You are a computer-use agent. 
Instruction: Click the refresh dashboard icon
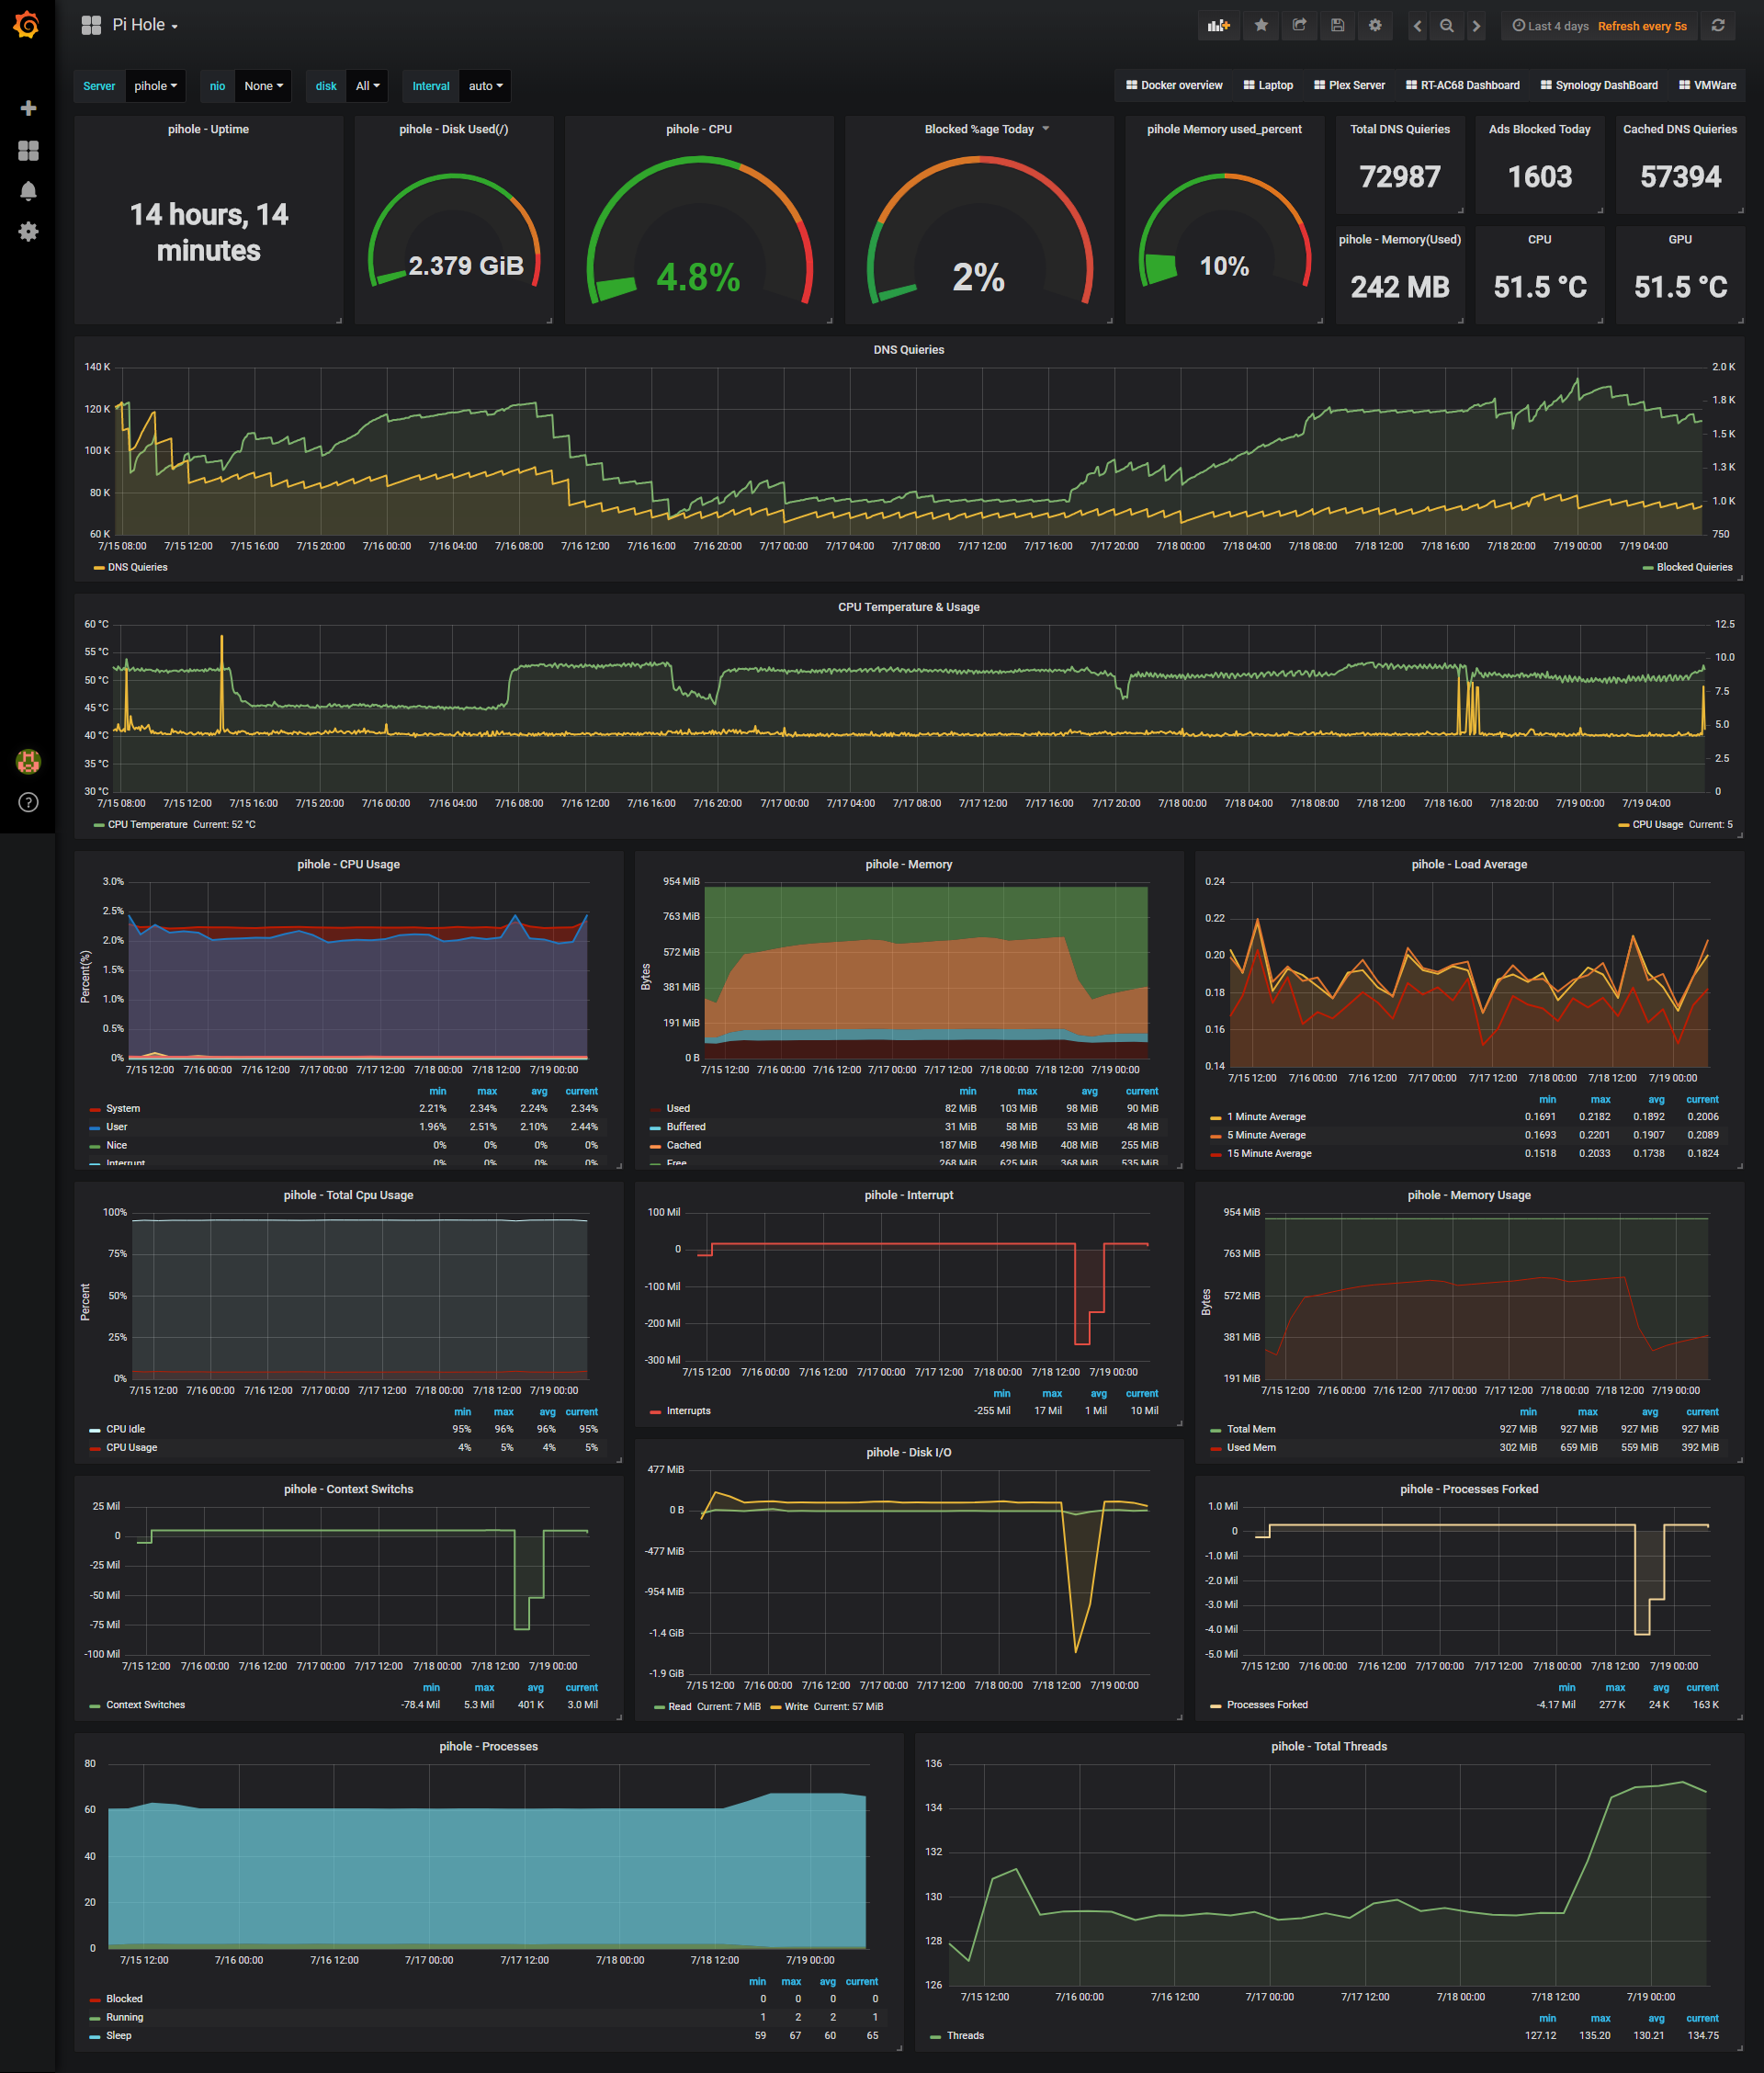(1718, 26)
